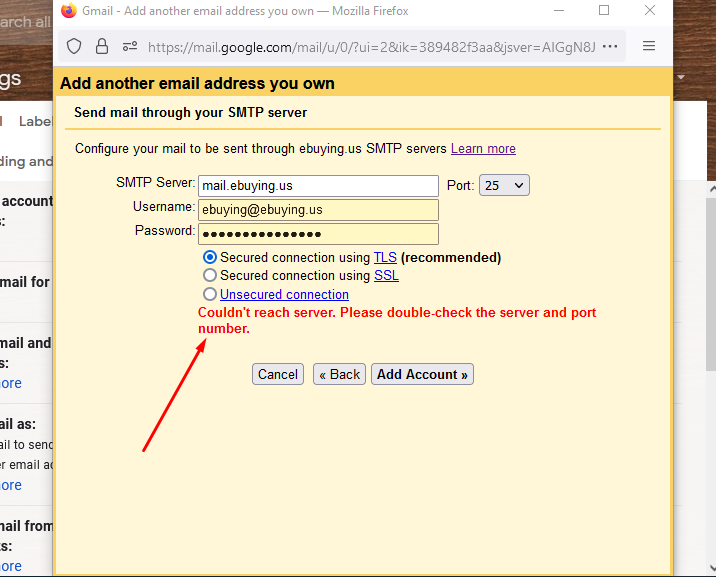
Task: Open the site permissions icon in address bar
Action: (130, 46)
